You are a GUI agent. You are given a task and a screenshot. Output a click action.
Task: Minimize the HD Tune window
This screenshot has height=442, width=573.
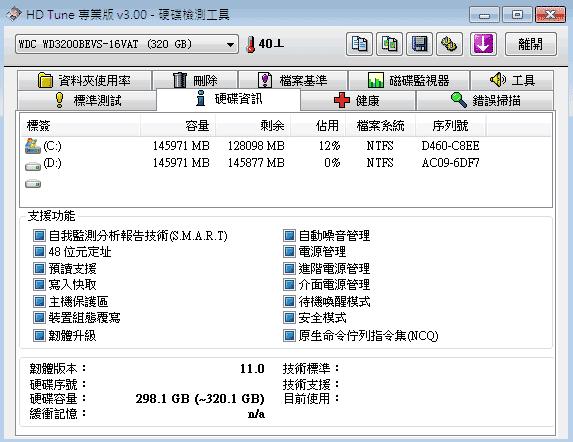[484, 15]
